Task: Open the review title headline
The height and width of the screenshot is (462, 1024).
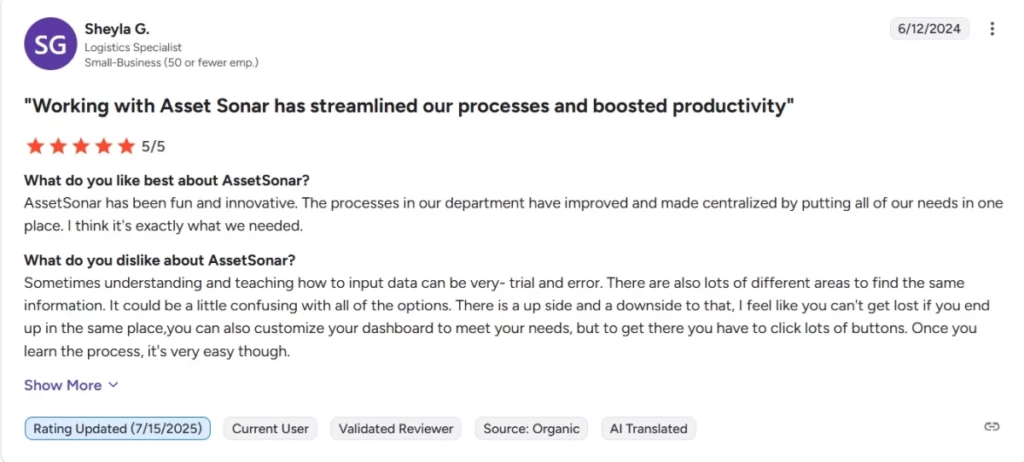Action: [x=409, y=107]
